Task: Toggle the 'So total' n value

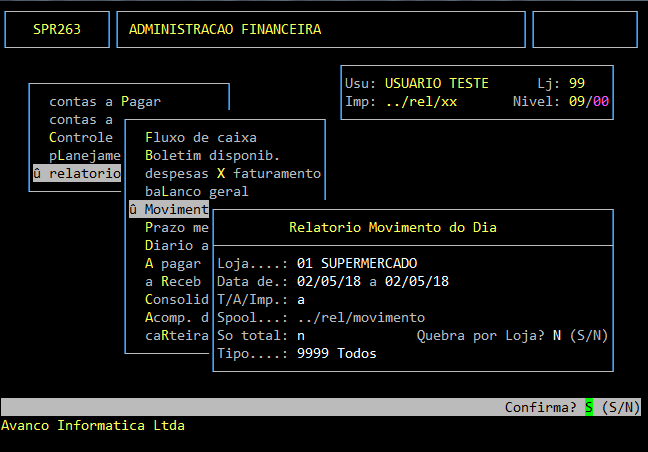Action: click(301, 335)
